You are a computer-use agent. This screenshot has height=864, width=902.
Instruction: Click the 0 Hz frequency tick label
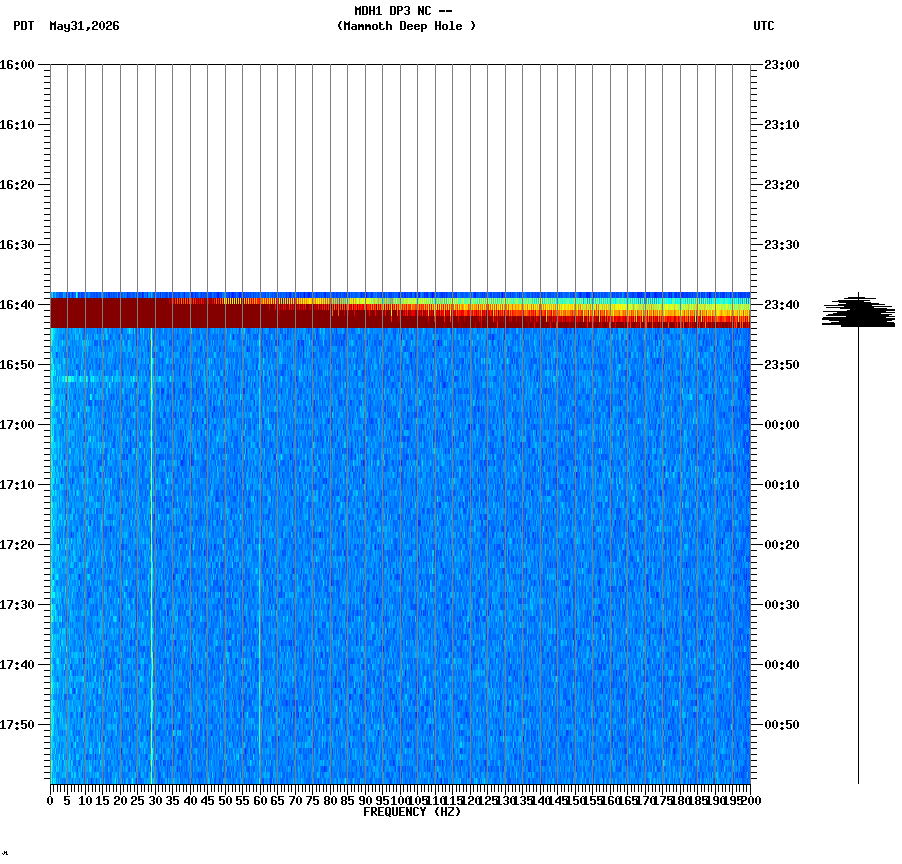pos(51,801)
